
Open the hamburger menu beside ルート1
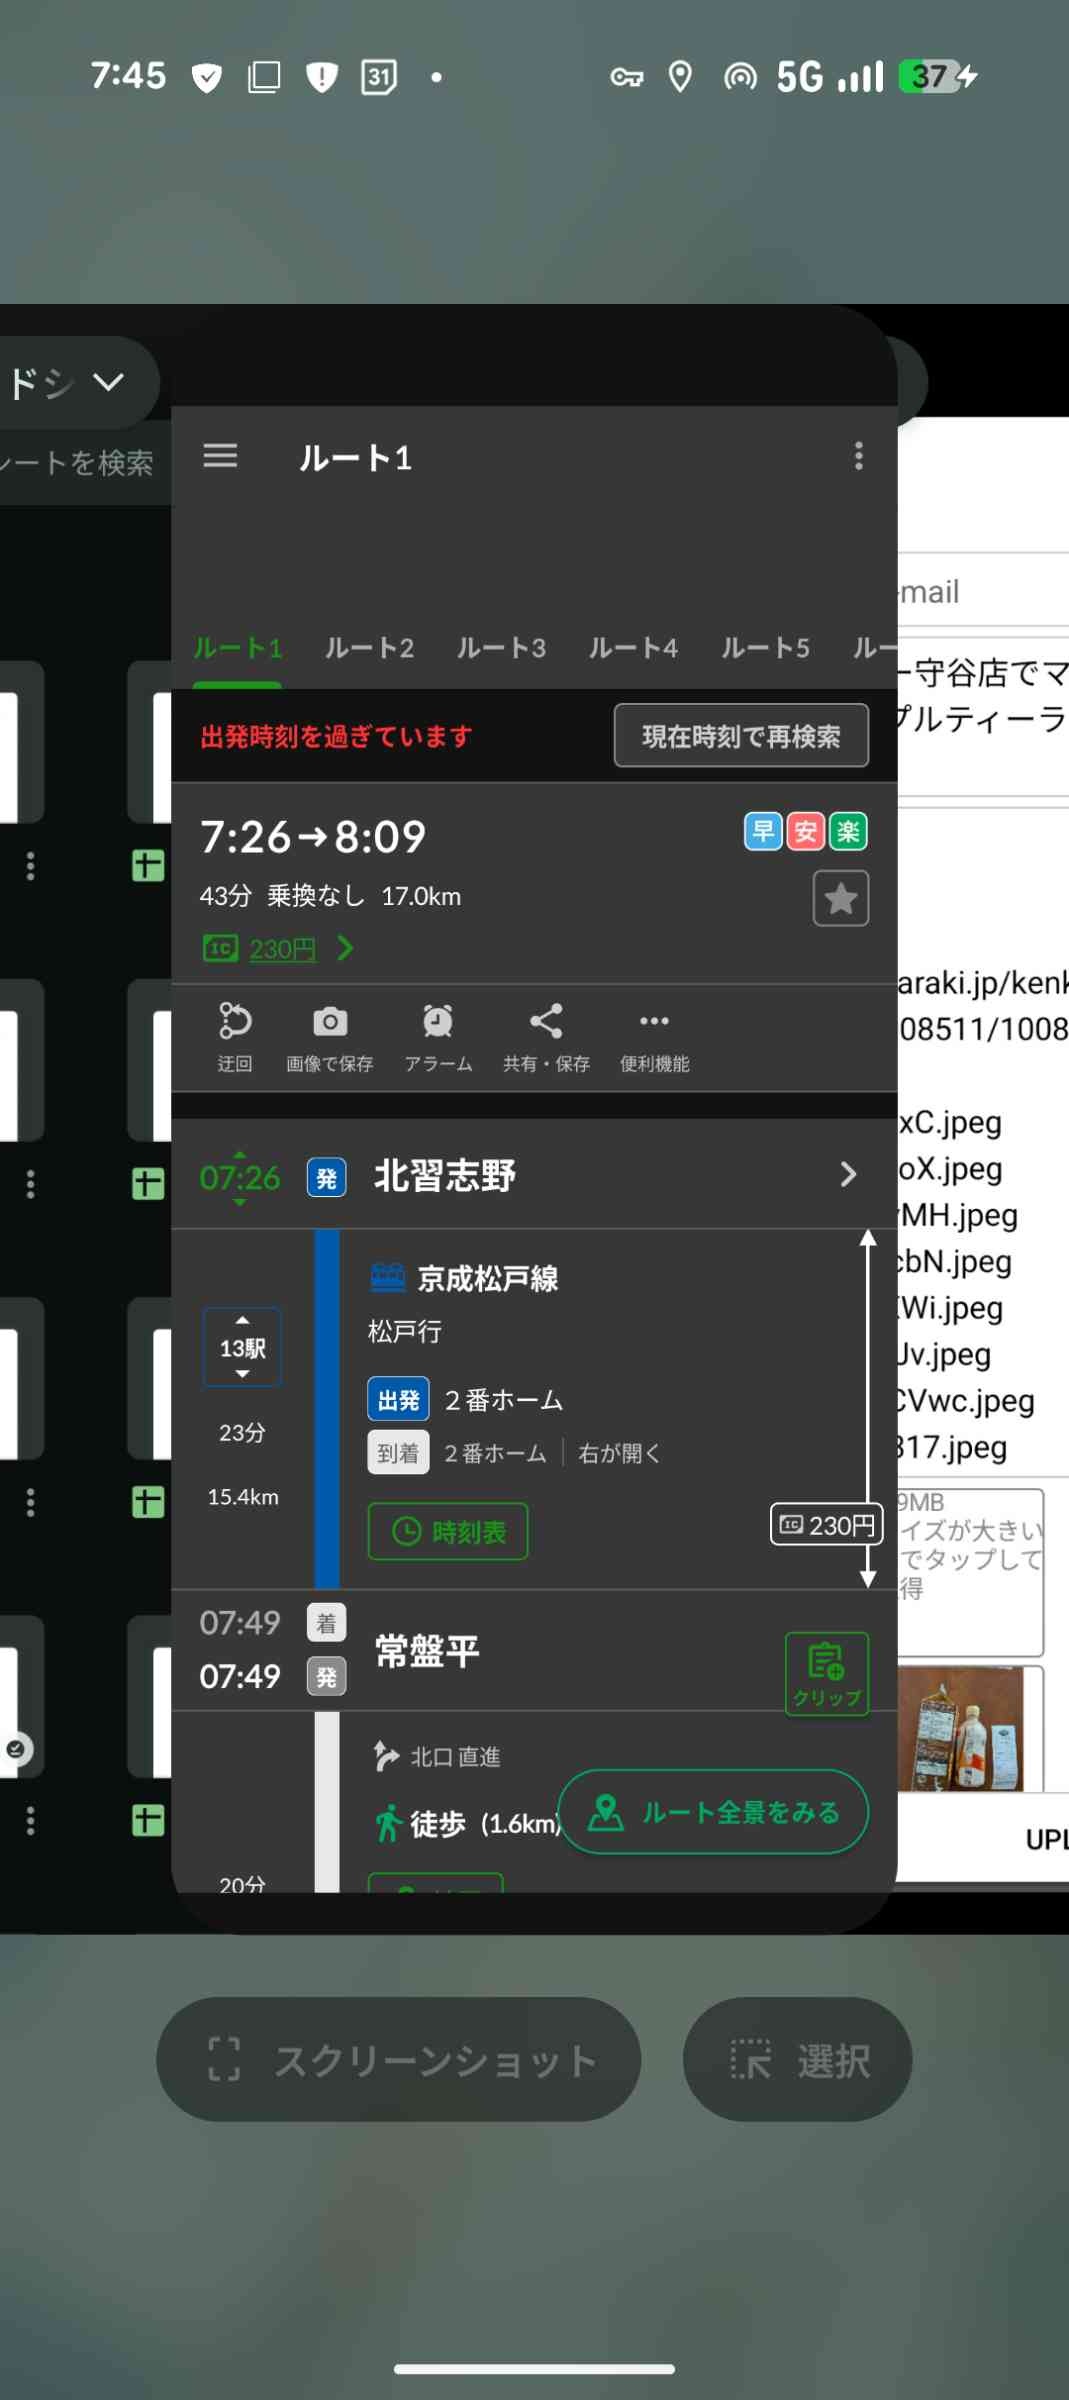(220, 456)
